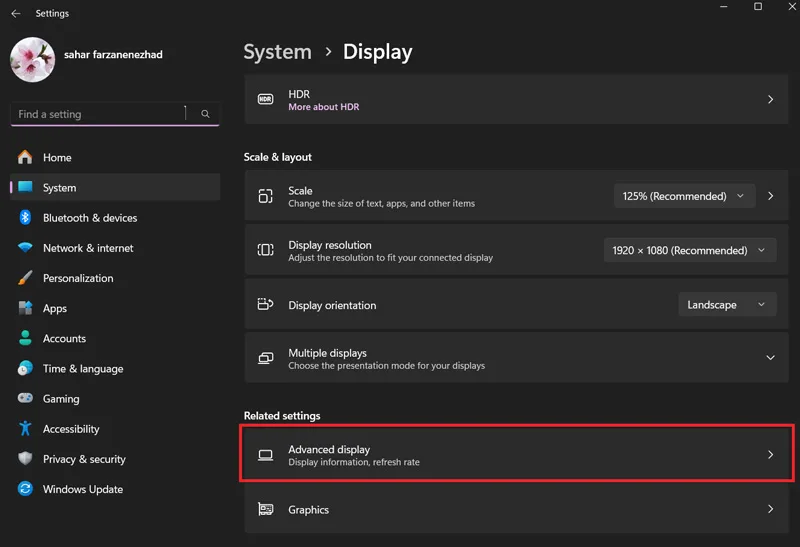Click the back arrow icon beside Settings
Screen dimensions: 800x547
click(16, 13)
